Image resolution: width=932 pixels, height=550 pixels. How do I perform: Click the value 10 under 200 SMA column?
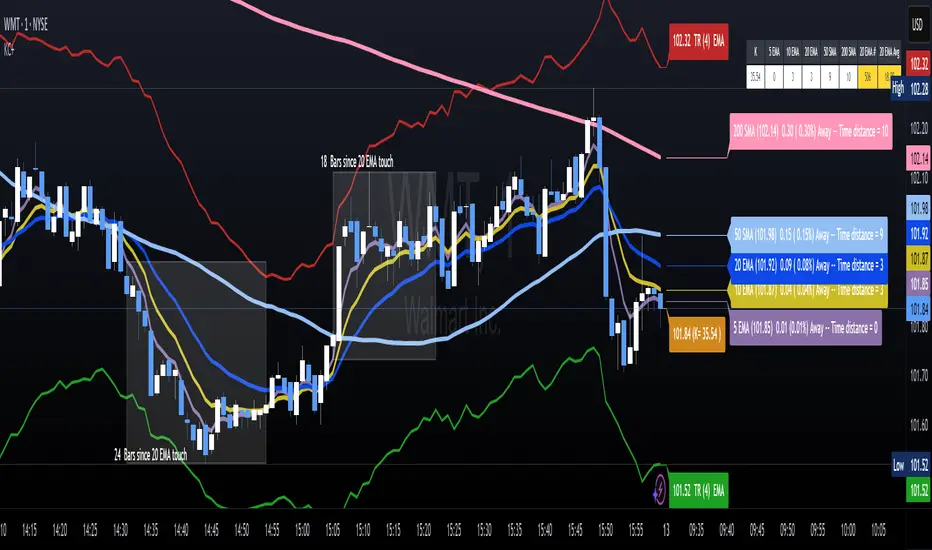point(848,77)
